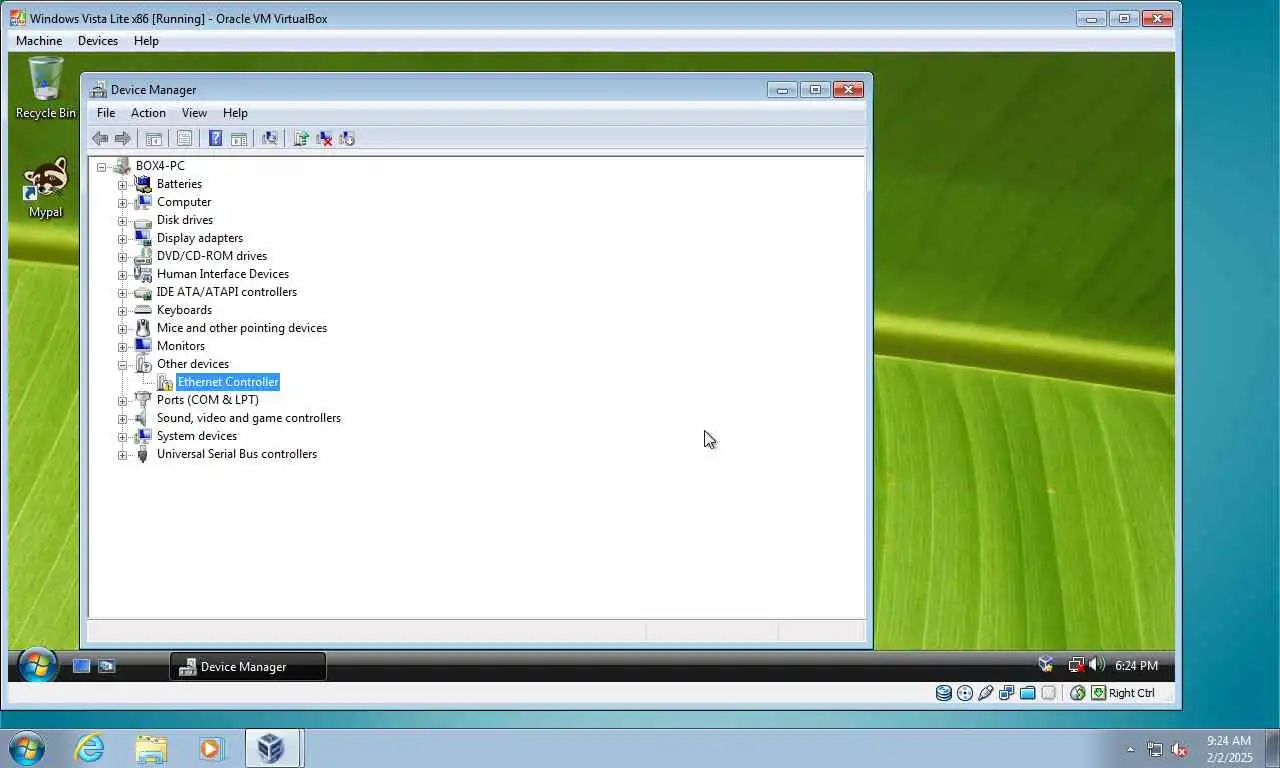
Task: Select the Ethernet Controller device
Action: click(228, 382)
